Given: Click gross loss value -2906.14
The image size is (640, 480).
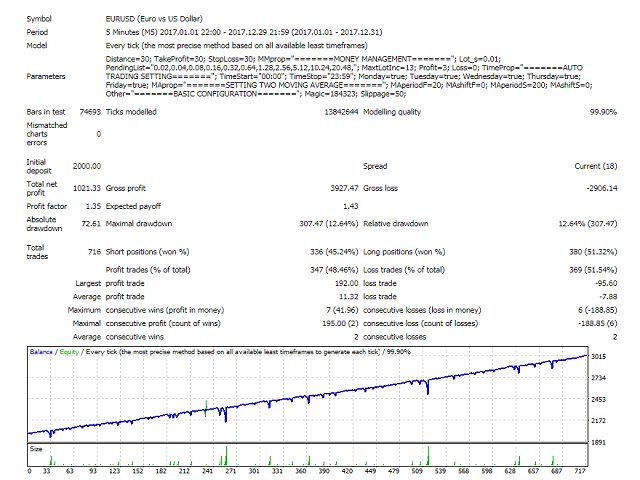Looking at the screenshot, I should point(602,188).
